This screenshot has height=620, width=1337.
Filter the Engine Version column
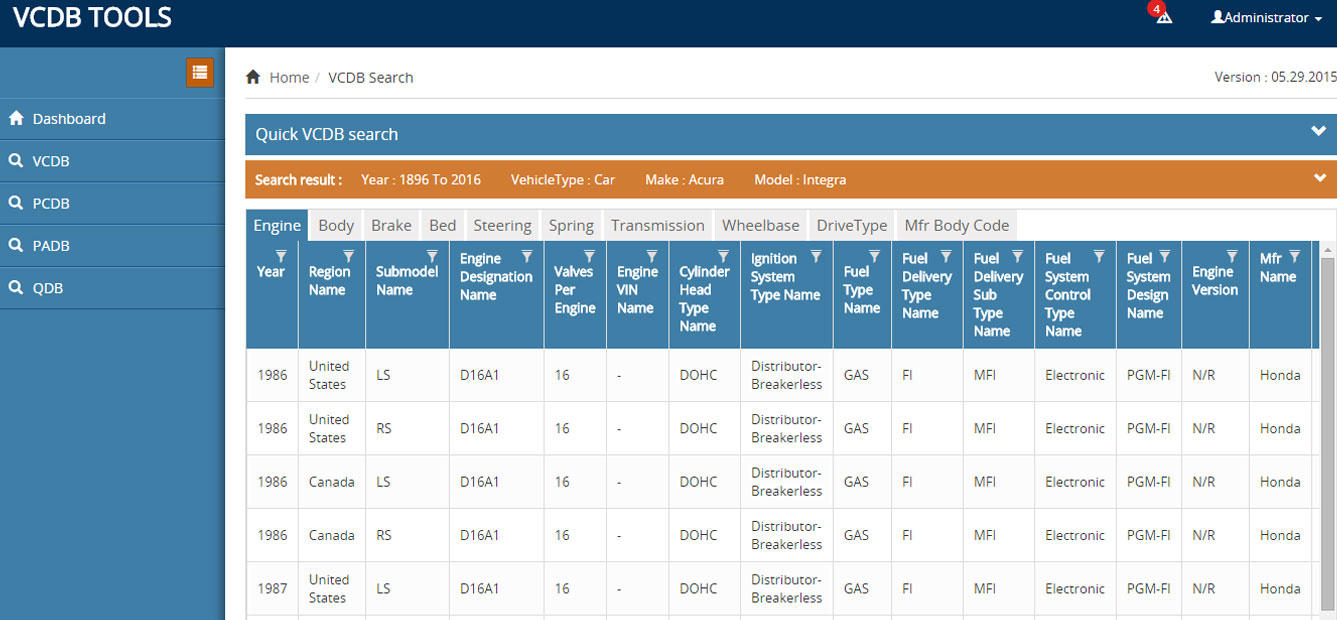coord(1232,256)
